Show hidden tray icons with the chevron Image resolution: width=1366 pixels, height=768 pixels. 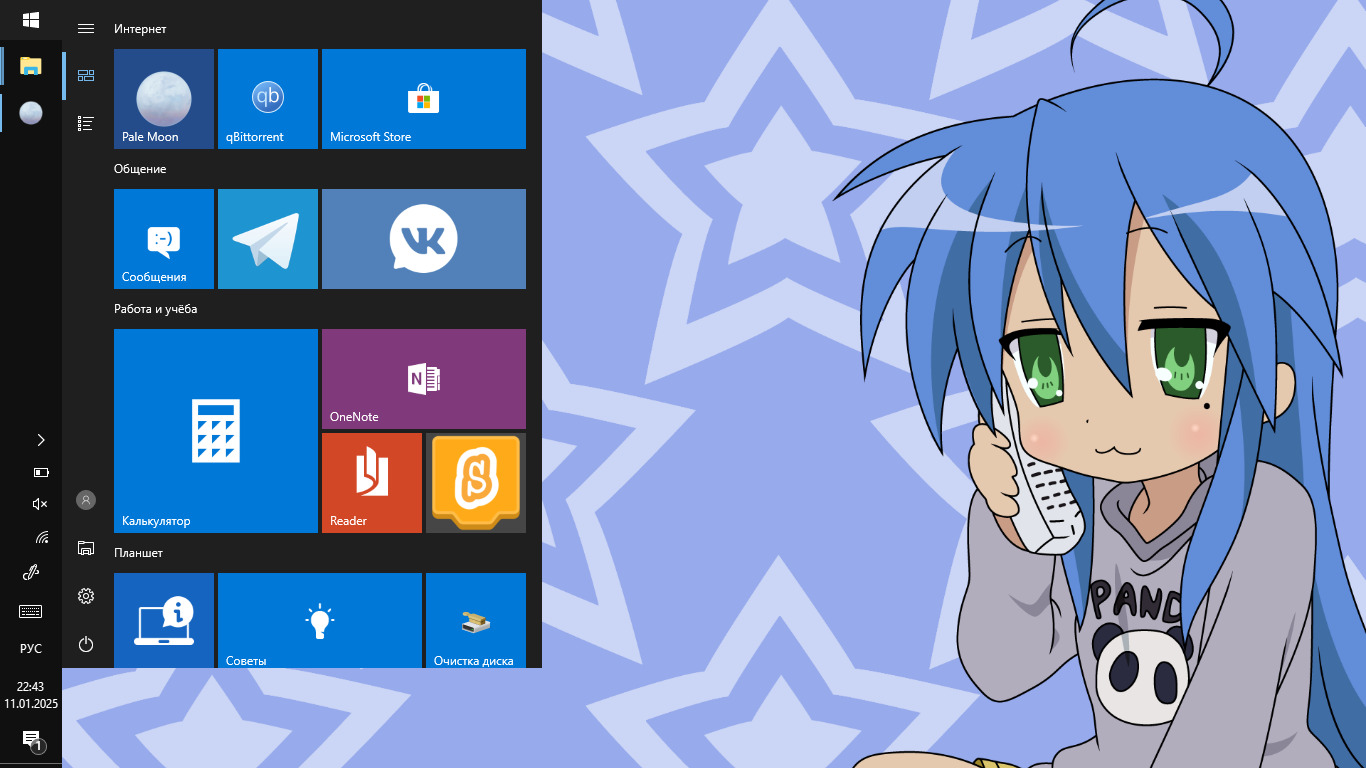pos(40,440)
